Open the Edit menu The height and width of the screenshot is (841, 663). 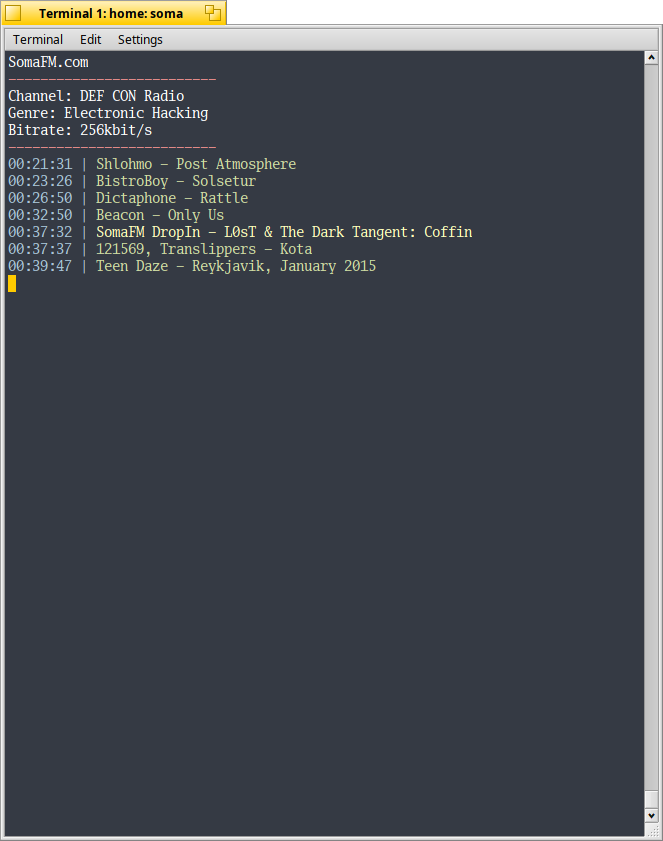90,39
